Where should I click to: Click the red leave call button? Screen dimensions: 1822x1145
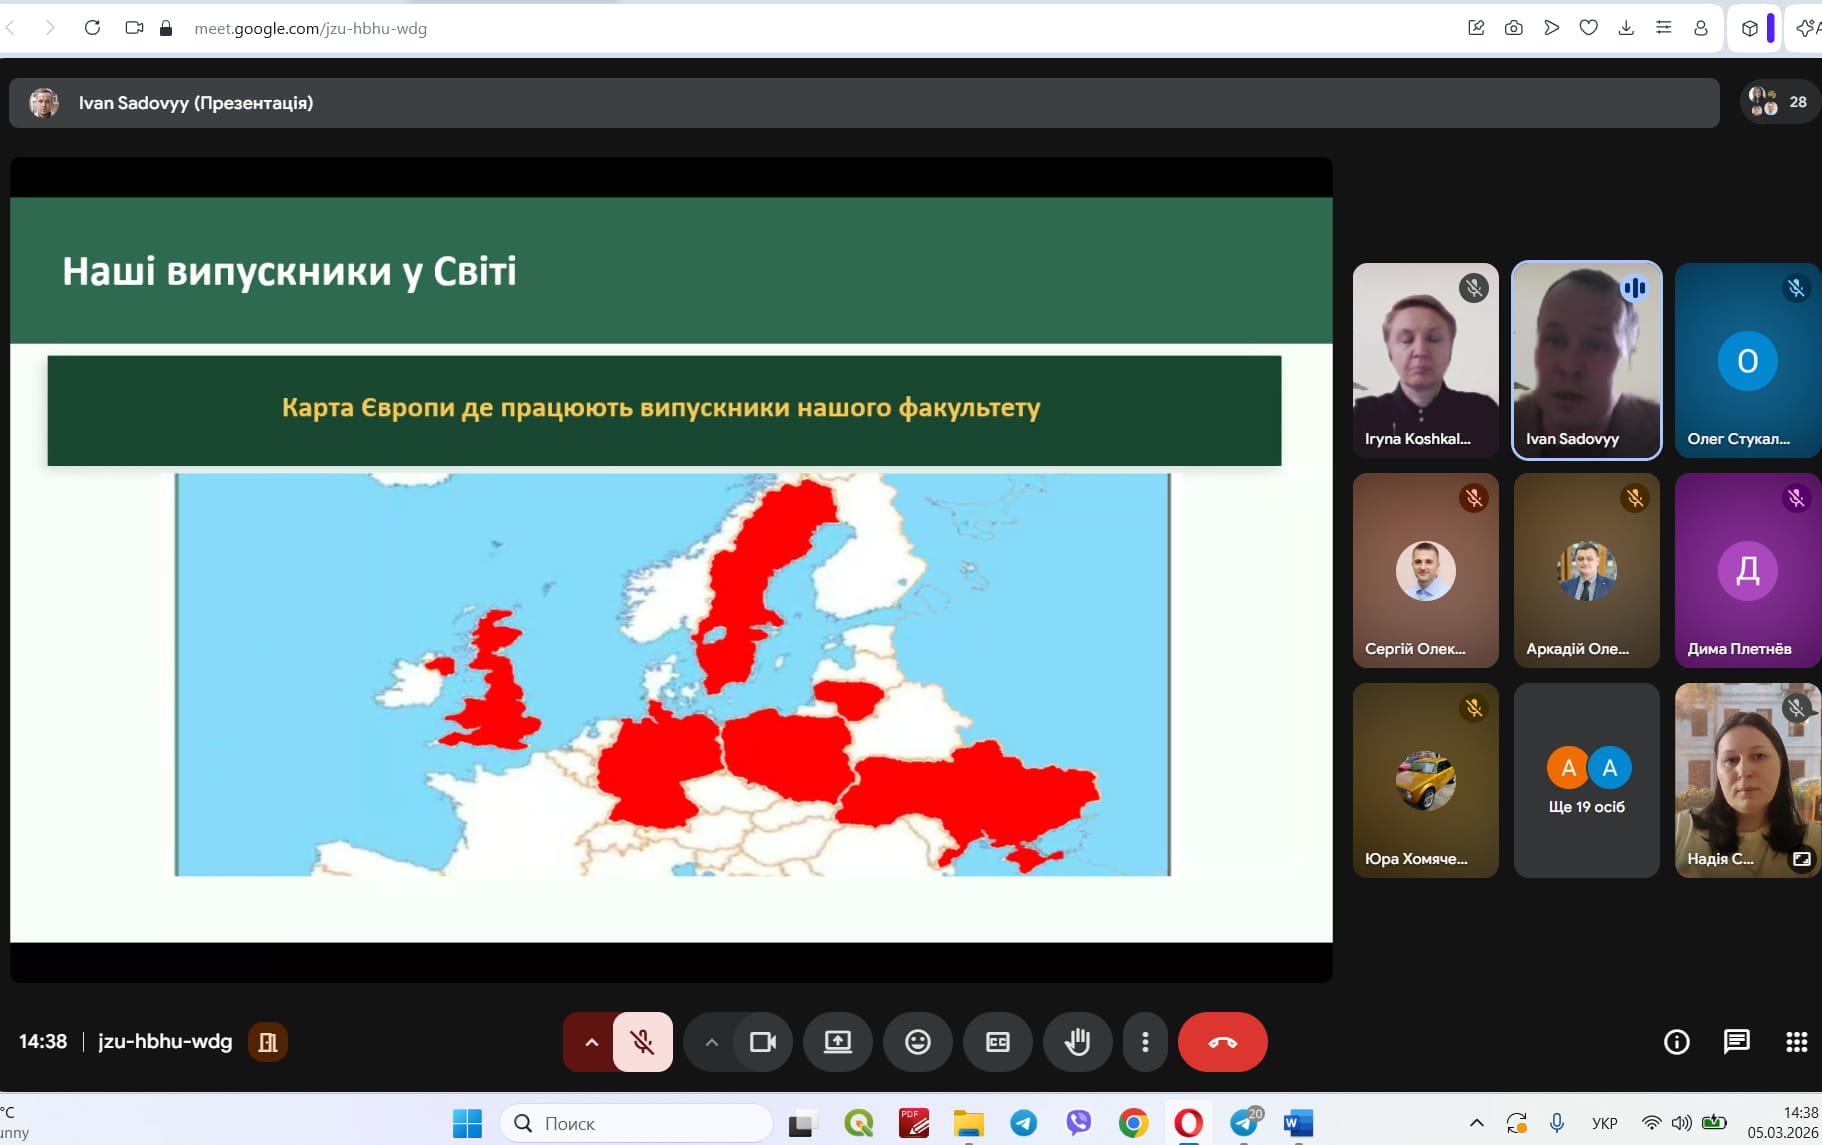point(1222,1042)
